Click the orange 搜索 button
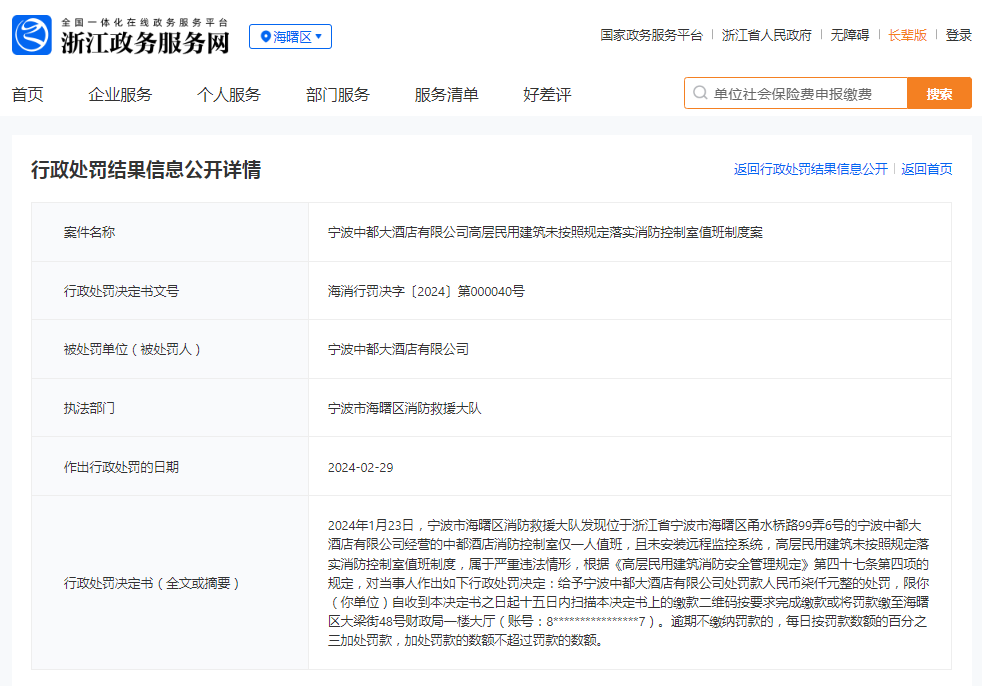This screenshot has width=982, height=686. (x=939, y=93)
